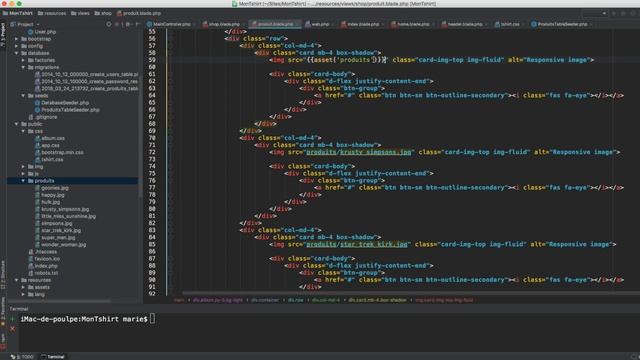Viewport: 640px width, 360px height.
Task: Select robots.txt file
Action: [x=43, y=273]
